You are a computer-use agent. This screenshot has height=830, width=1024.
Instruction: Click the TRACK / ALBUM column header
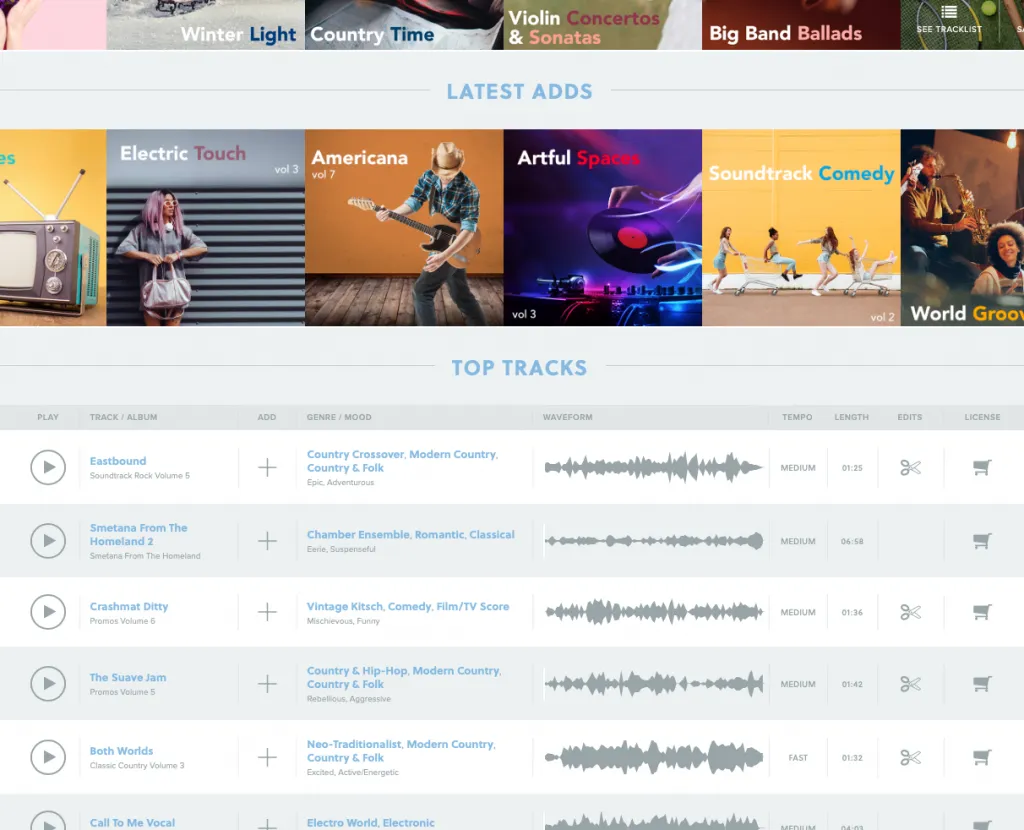123,417
